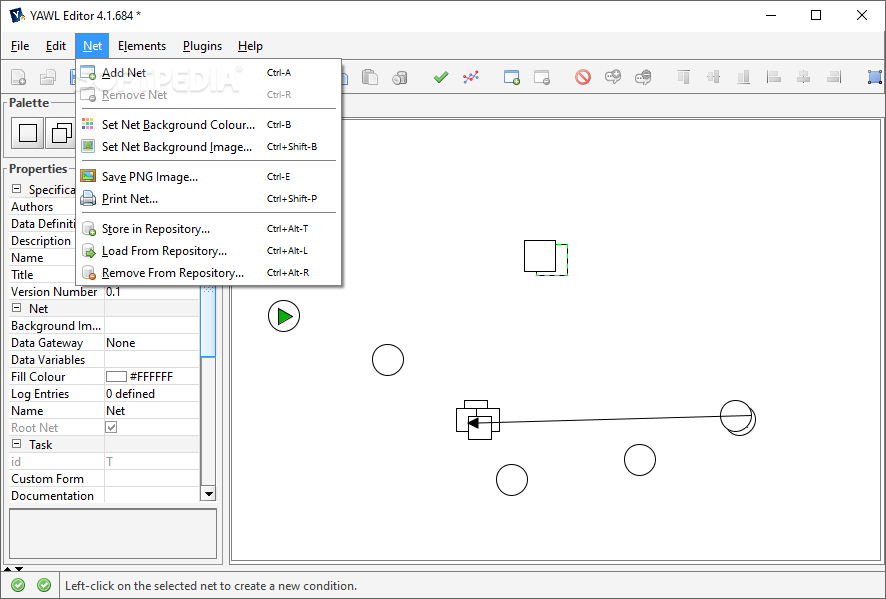Viewport: 886px width, 599px height.
Task: Click the first green status check icon
Action: [x=18, y=585]
